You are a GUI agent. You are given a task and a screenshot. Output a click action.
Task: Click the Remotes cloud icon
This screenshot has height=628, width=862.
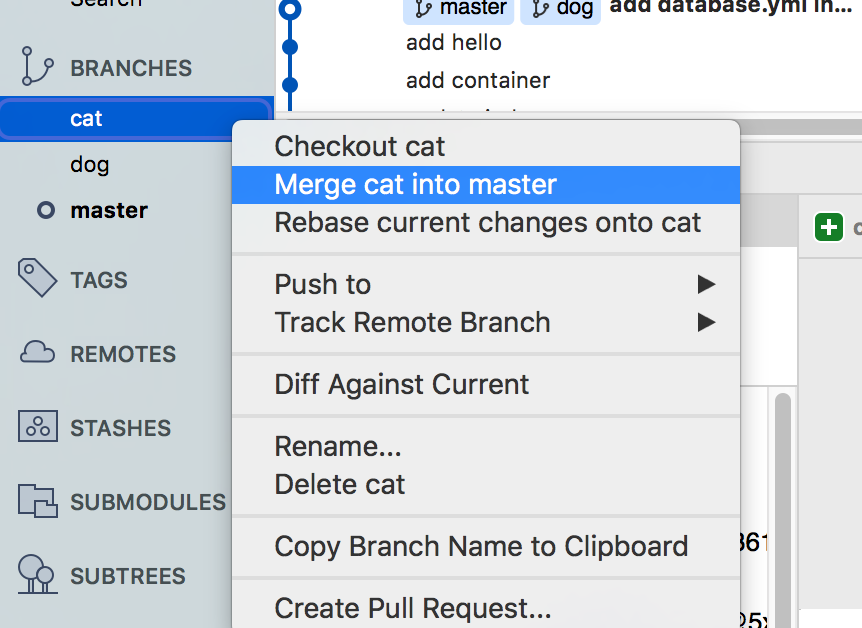38,353
